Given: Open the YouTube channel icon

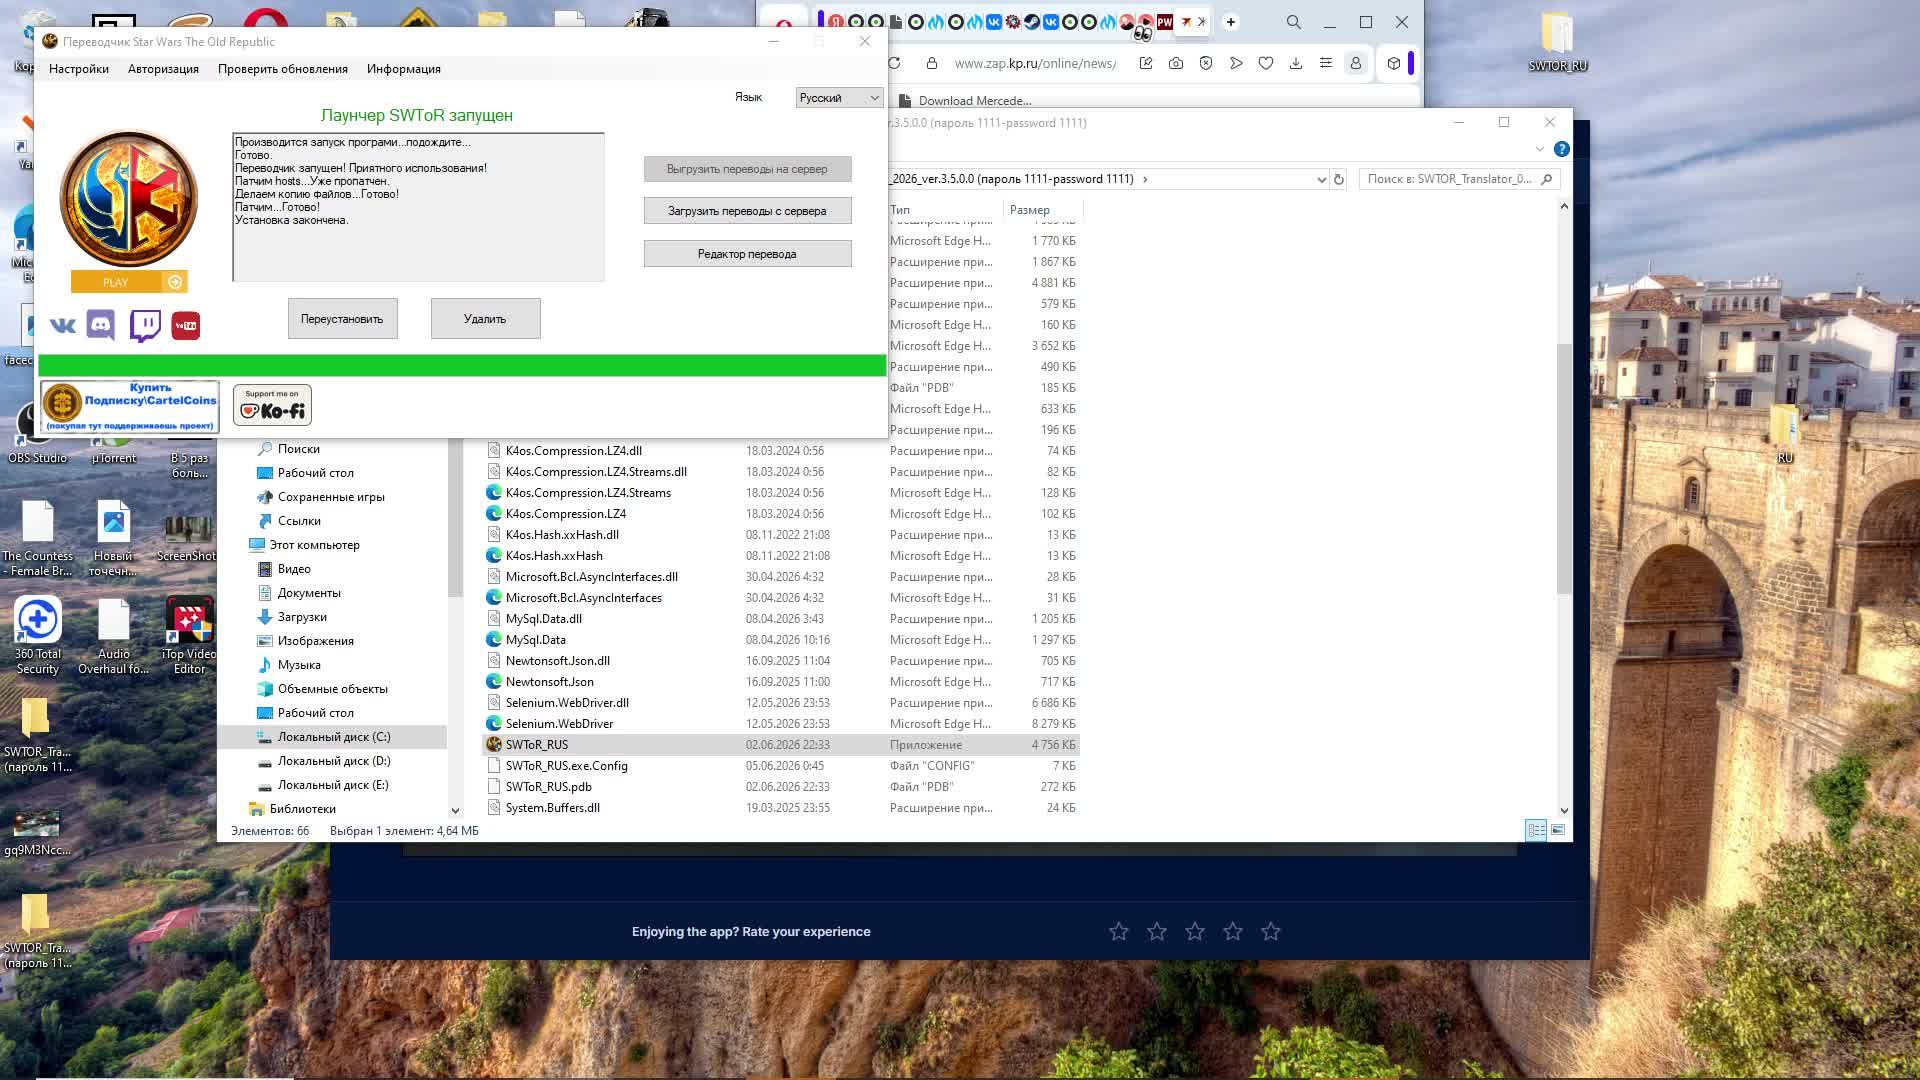Looking at the screenshot, I should tap(186, 326).
